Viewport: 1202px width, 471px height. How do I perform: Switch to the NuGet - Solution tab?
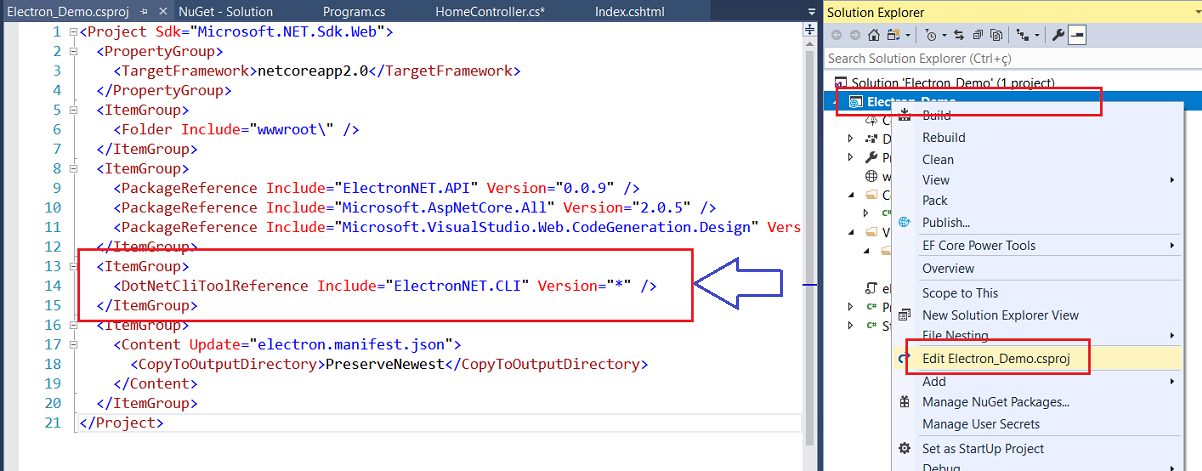tap(225, 11)
